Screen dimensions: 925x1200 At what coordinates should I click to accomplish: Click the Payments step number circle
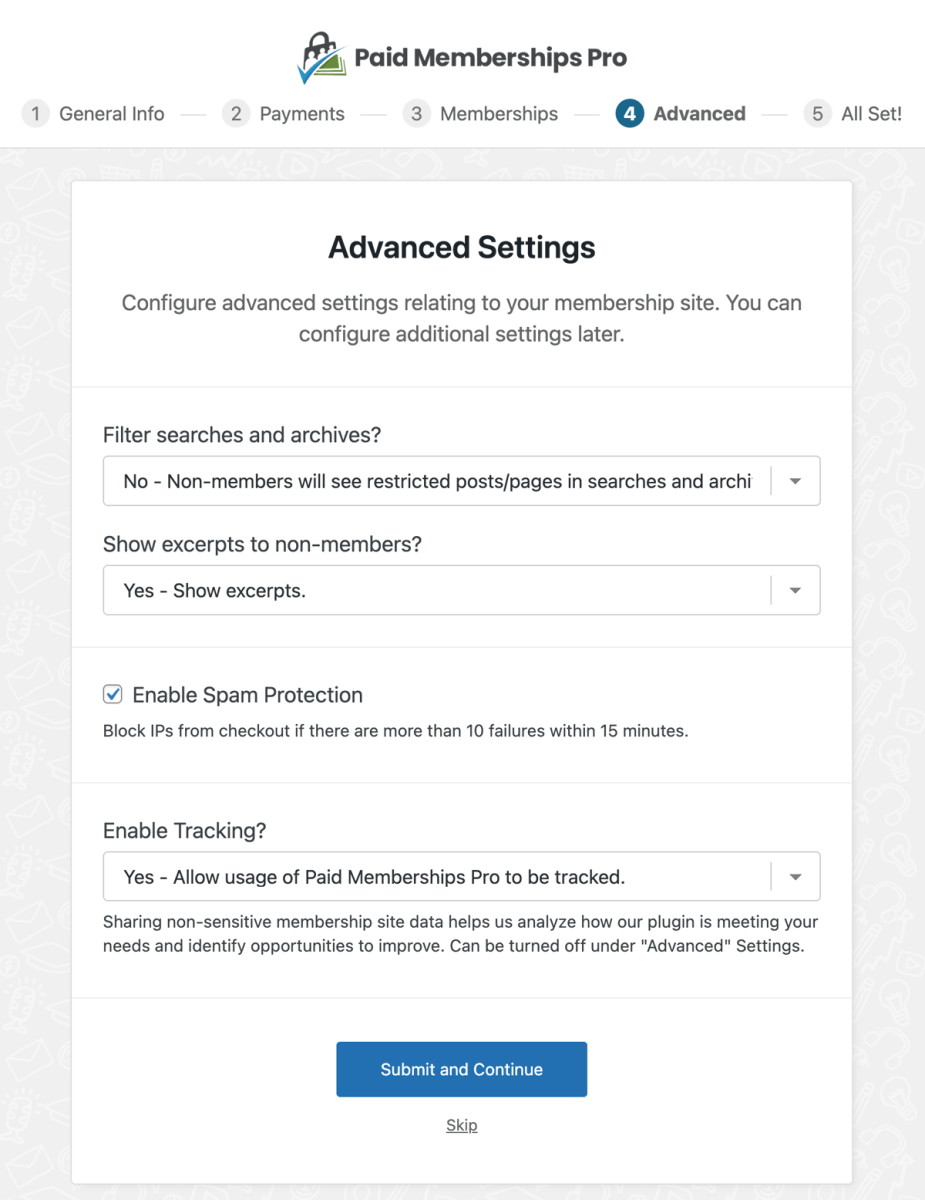[236, 114]
